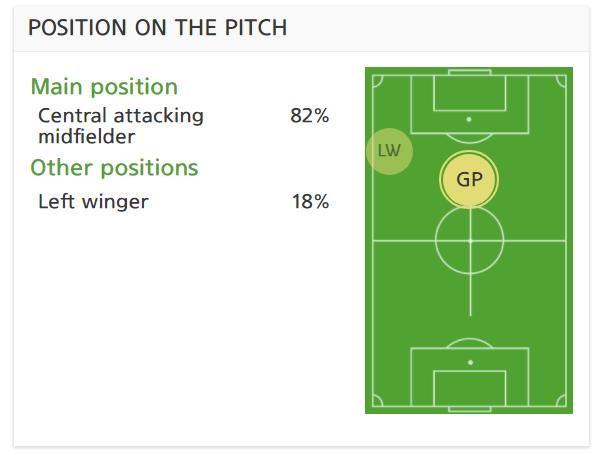Screen dimensions: 603x455
Task: Click the bottom-right corner arc
Action: tap(561, 400)
